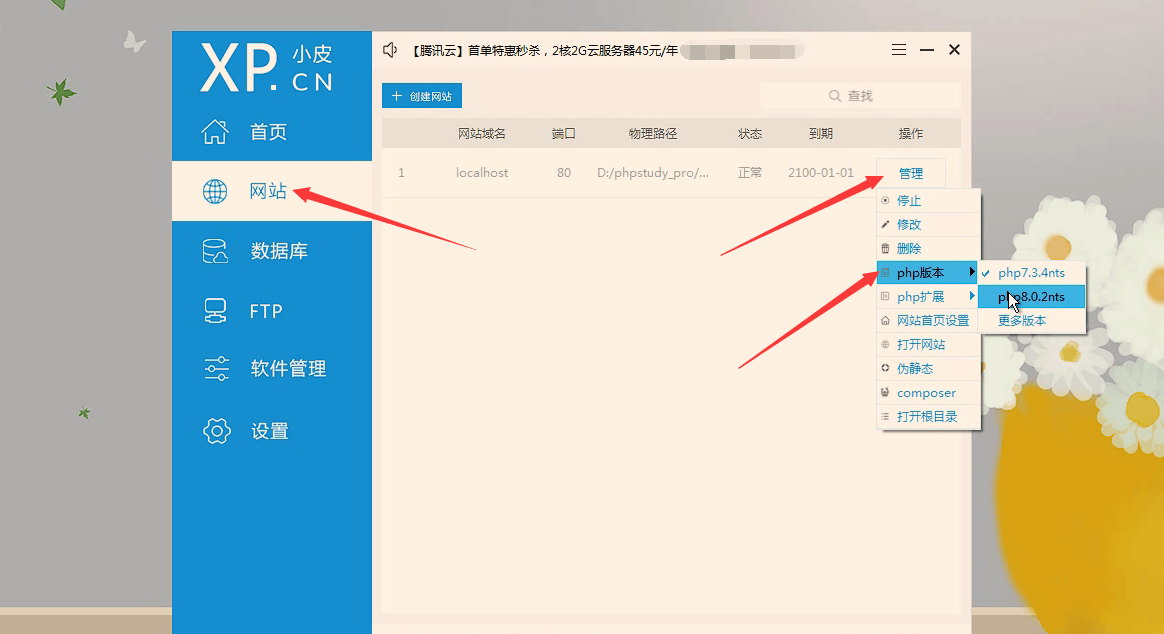This screenshot has height=634, width=1164.
Task: Click row number 1 cell
Action: pyautogui.click(x=401, y=172)
